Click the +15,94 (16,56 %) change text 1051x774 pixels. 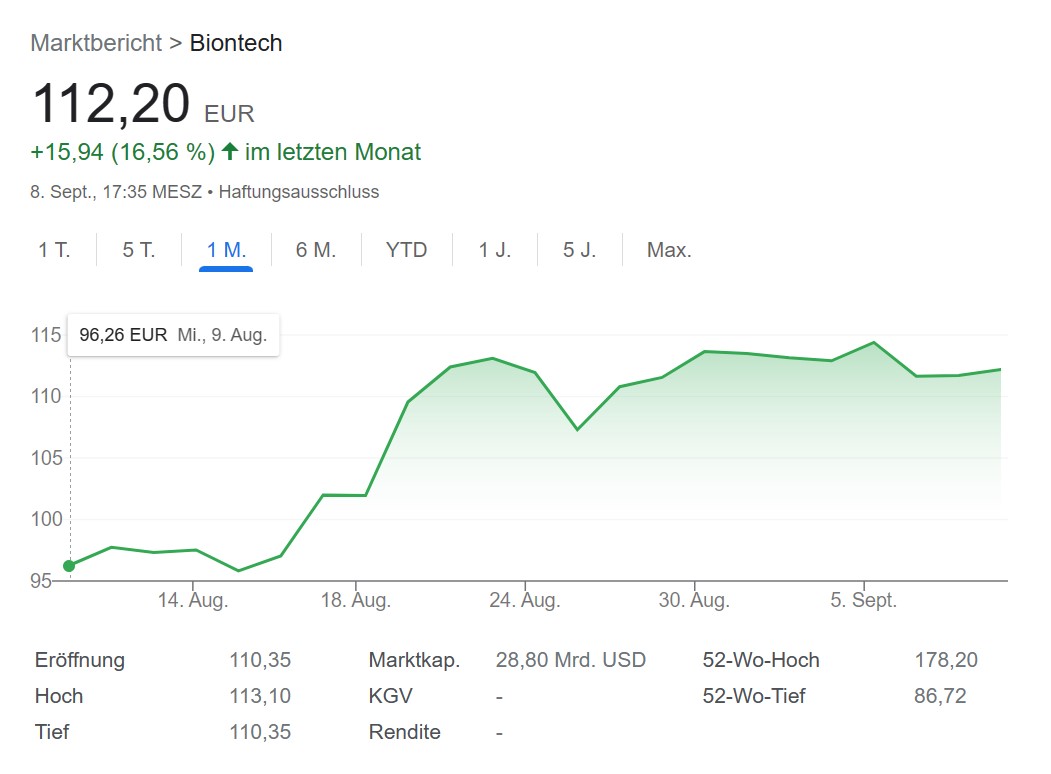[123, 152]
